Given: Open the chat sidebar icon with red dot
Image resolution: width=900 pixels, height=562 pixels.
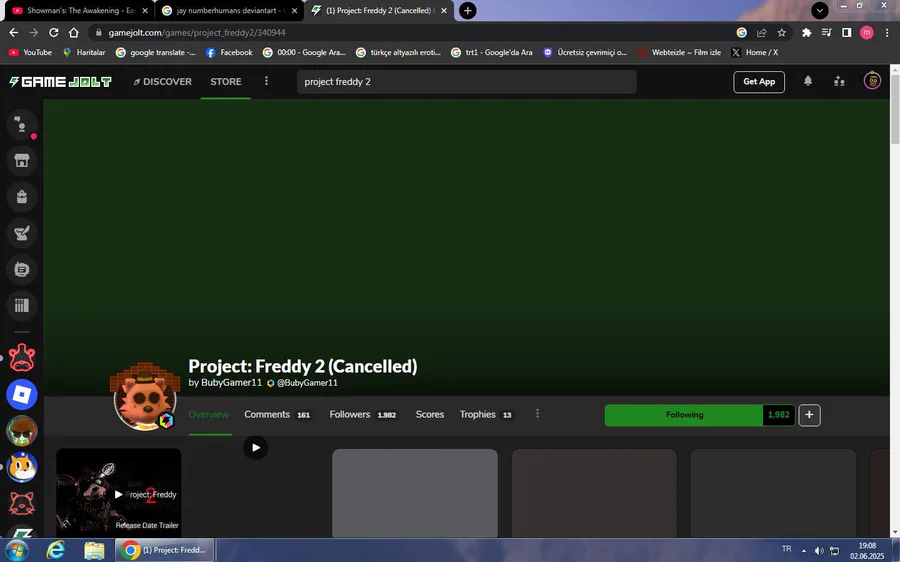Looking at the screenshot, I should point(22,125).
